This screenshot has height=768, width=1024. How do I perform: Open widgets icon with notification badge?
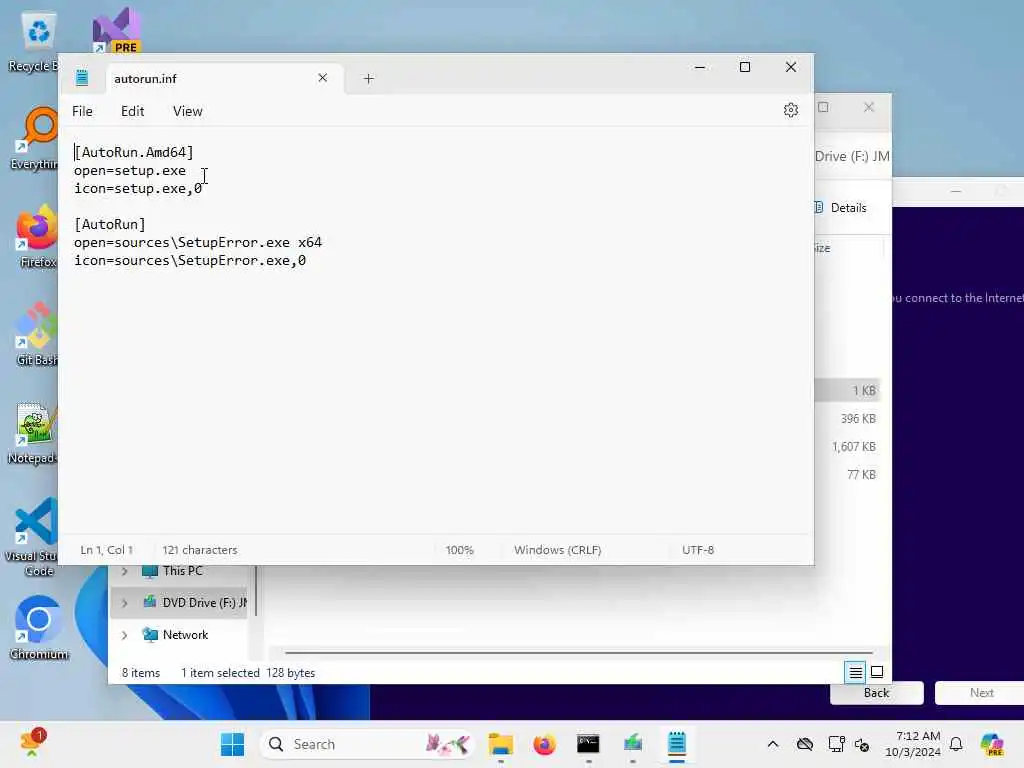pos(32,743)
